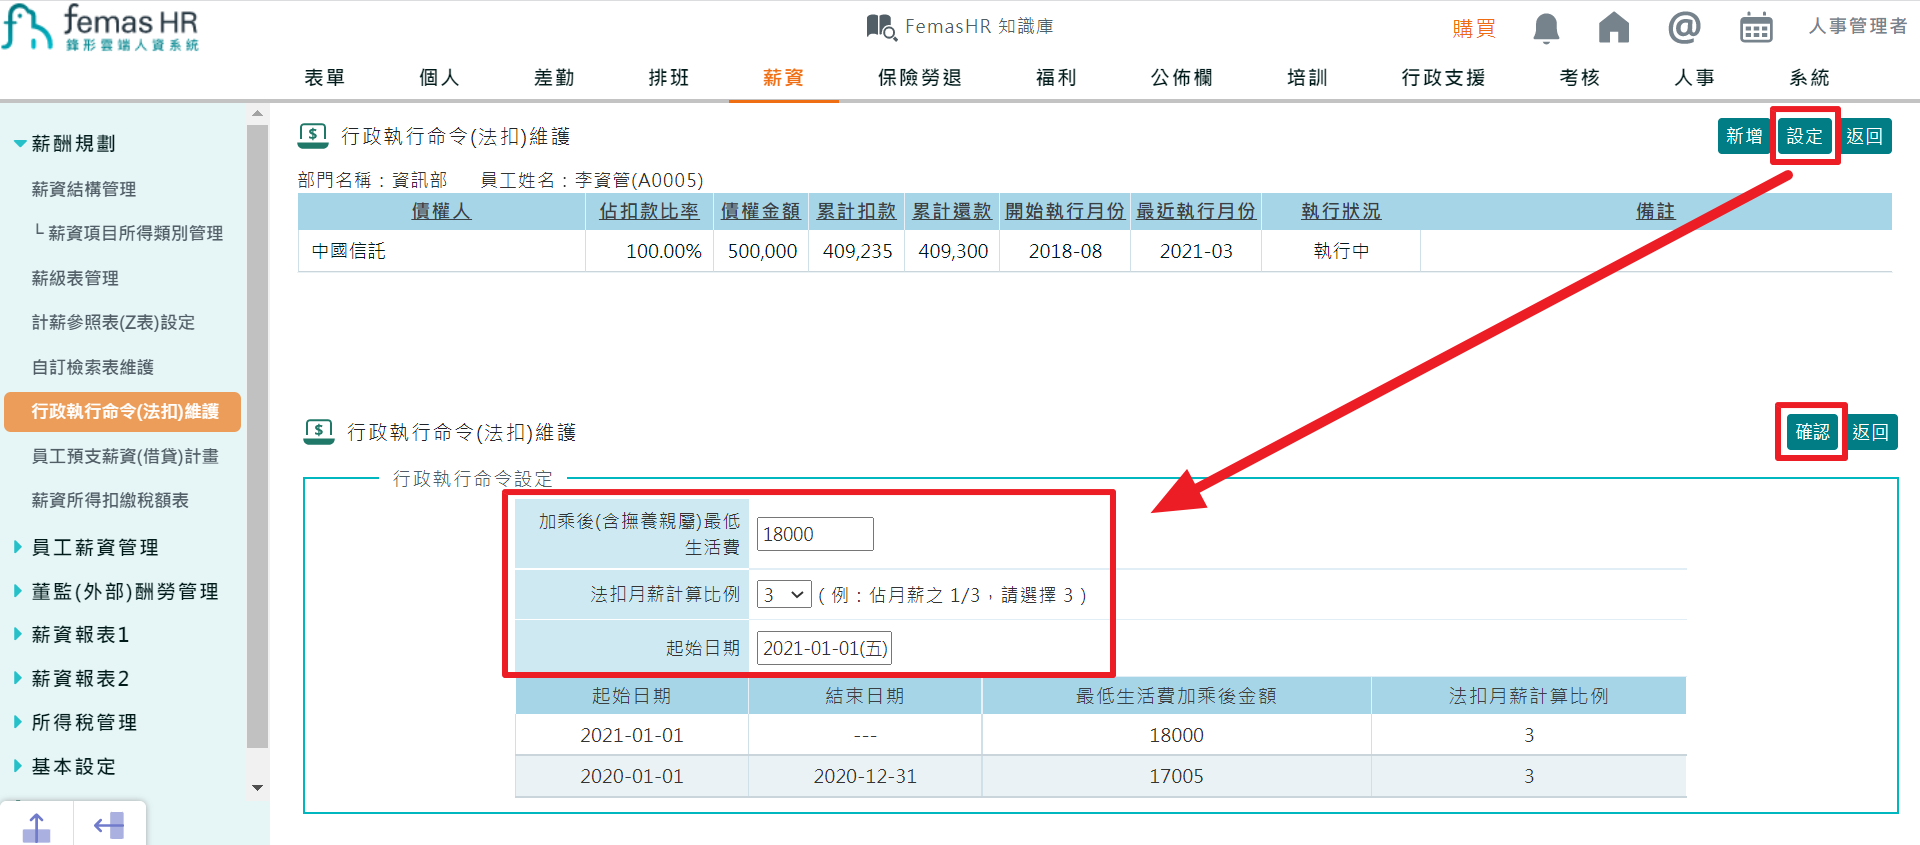1920x845 pixels.
Task: Switch to the 差勤 menu tab
Action: 554,78
